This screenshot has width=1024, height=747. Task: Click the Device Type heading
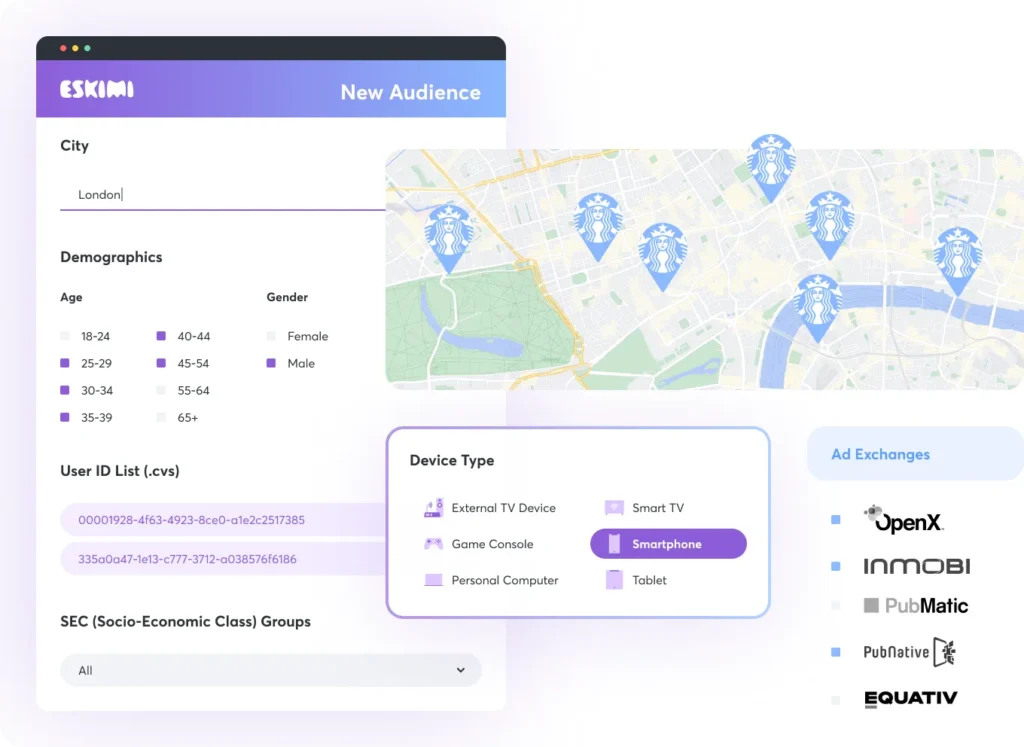pyautogui.click(x=452, y=460)
